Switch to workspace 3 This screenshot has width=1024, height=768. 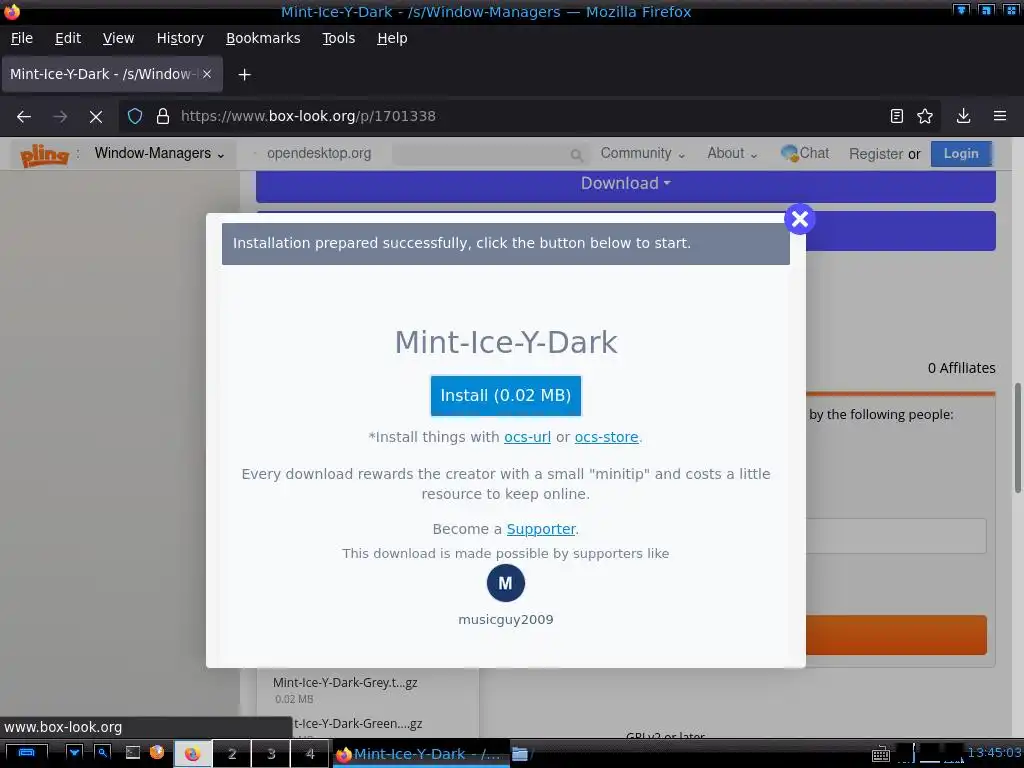[271, 754]
